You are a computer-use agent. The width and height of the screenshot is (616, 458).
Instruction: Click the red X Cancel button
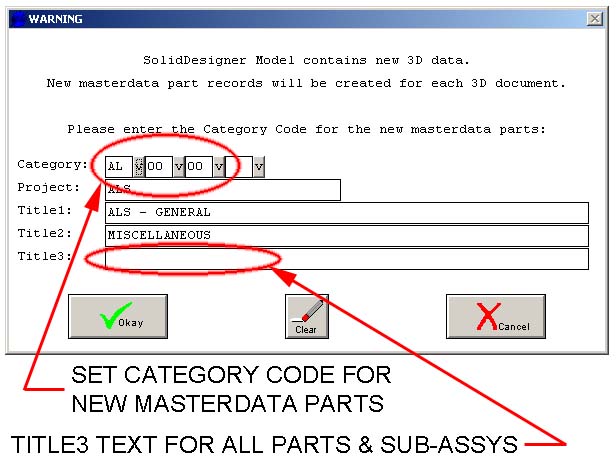pyautogui.click(x=495, y=316)
